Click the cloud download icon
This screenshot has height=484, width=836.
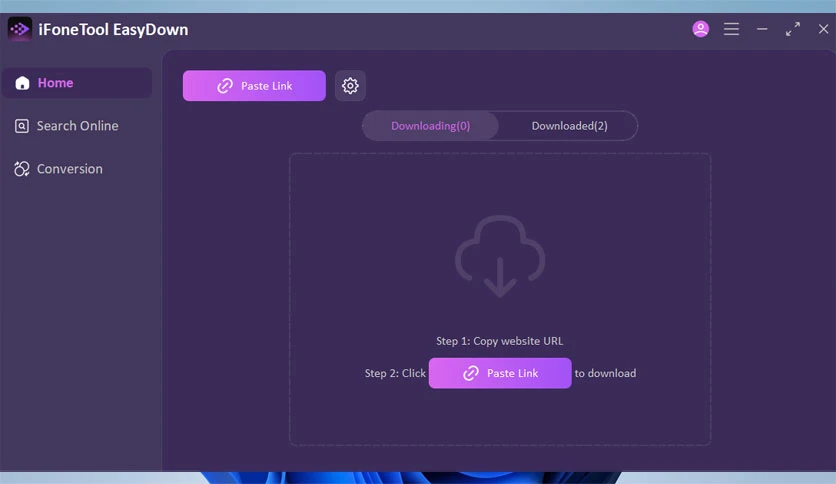pyautogui.click(x=500, y=256)
